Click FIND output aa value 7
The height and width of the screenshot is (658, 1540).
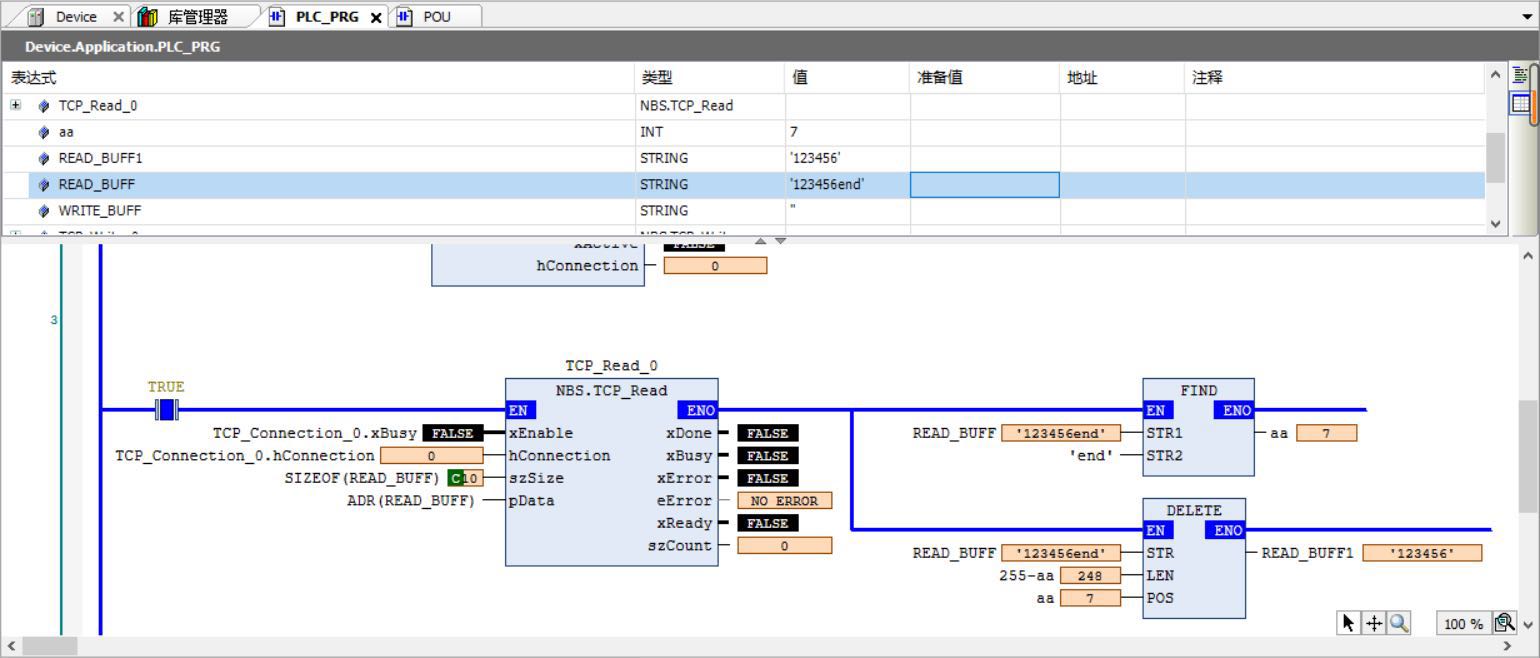point(1326,433)
